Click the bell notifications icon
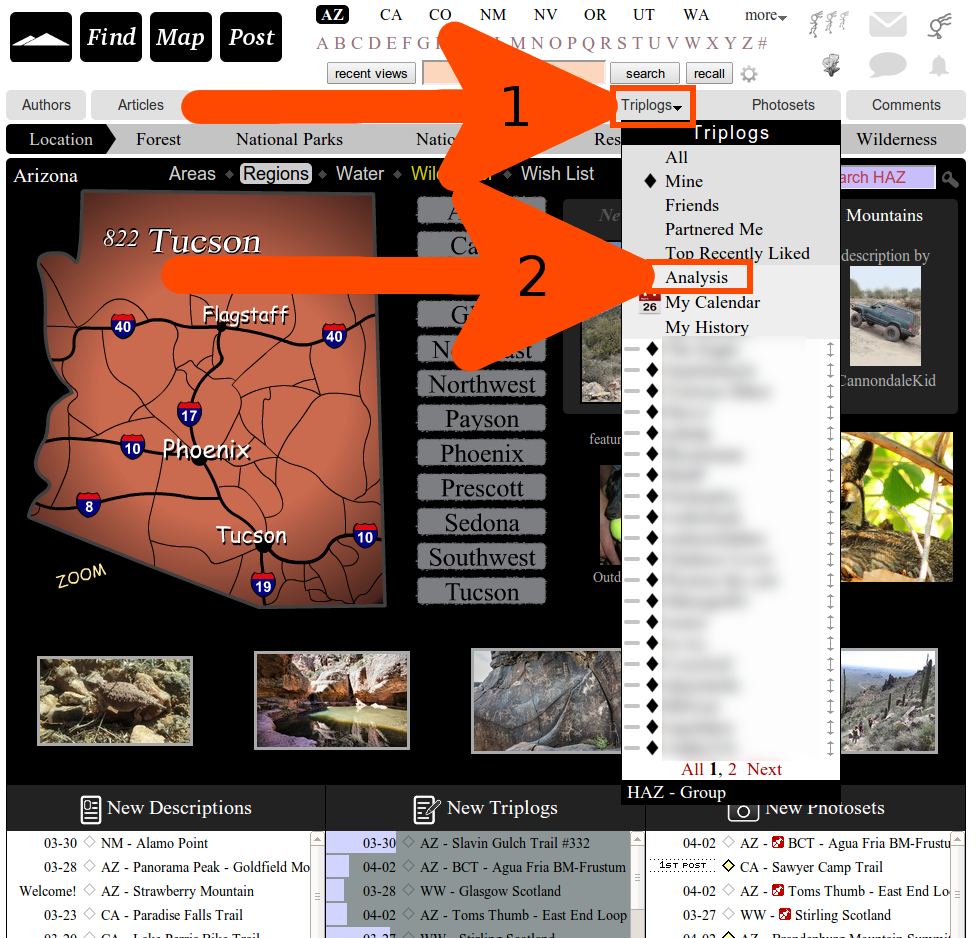Viewport: 976px width, 938px height. pyautogui.click(x=938, y=66)
